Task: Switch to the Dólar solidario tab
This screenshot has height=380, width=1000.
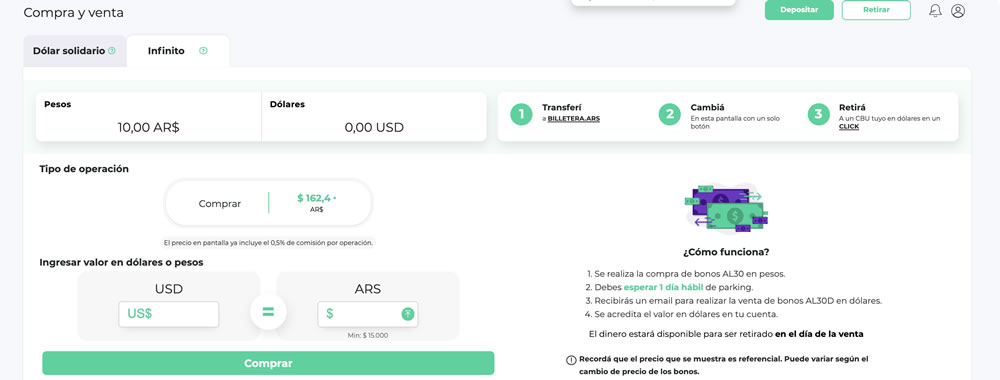Action: coord(75,51)
